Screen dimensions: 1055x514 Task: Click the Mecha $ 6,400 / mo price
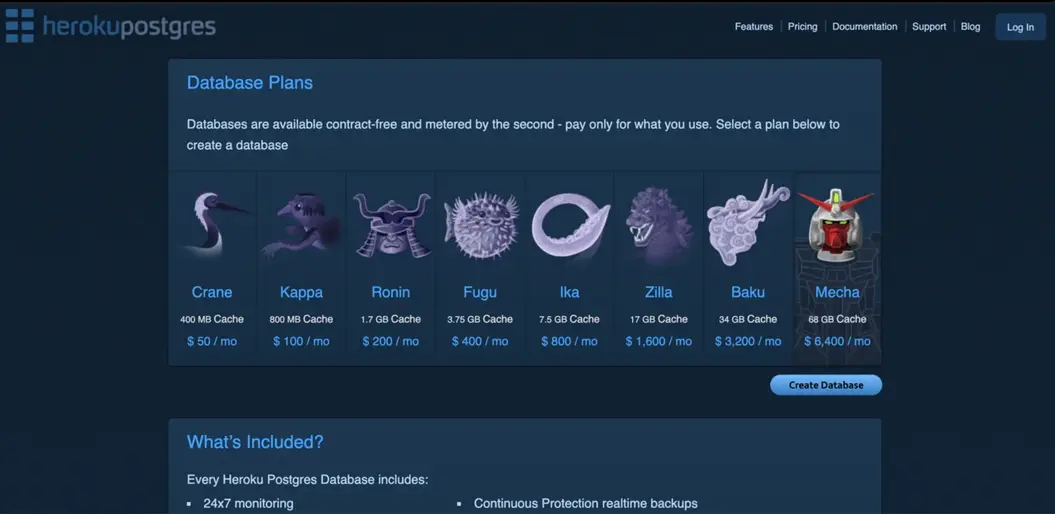[837, 341]
